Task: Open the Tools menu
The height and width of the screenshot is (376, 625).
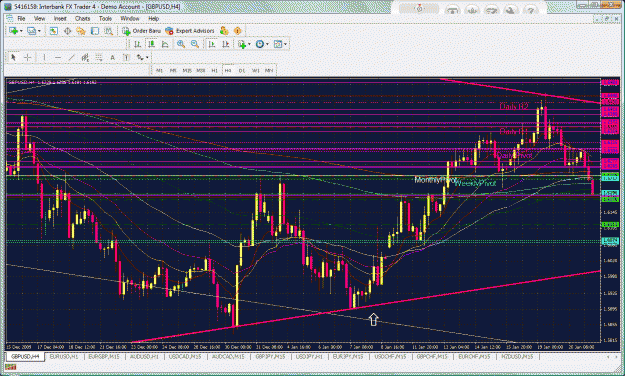Action: [x=105, y=19]
